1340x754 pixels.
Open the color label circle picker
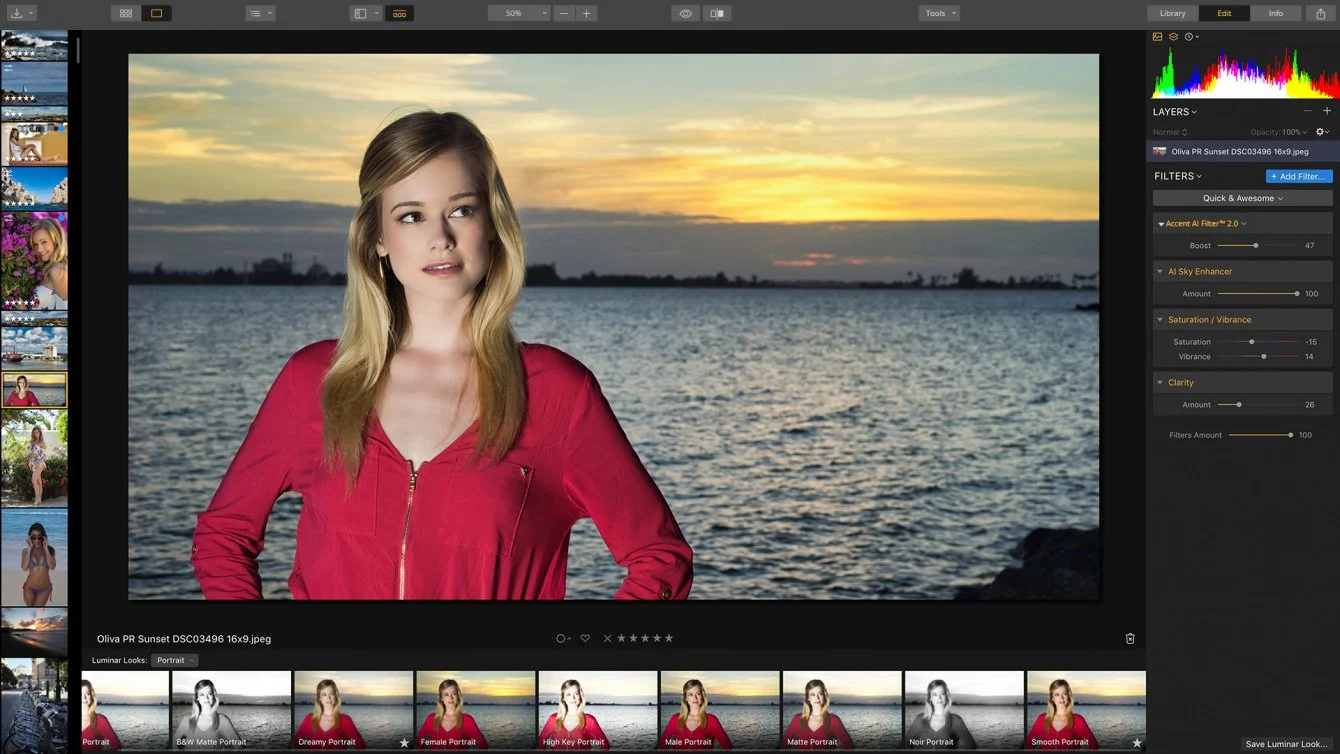pyautogui.click(x=563, y=638)
